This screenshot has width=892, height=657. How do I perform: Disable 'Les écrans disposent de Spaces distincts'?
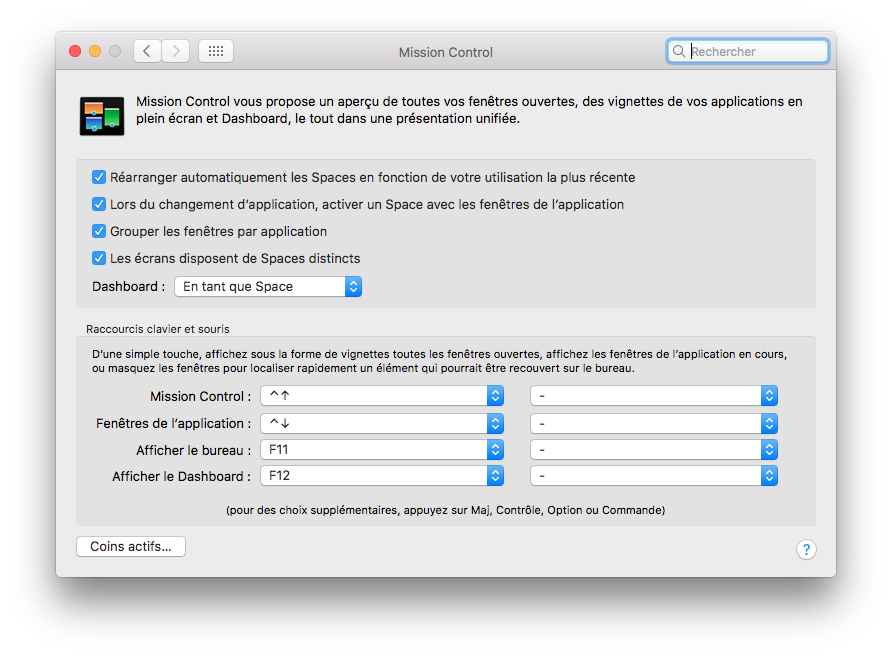pyautogui.click(x=99, y=257)
